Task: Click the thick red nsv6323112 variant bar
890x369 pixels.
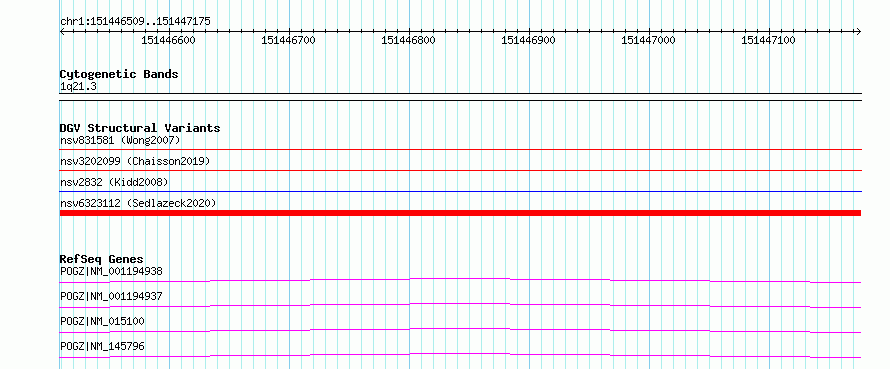Action: click(x=460, y=213)
